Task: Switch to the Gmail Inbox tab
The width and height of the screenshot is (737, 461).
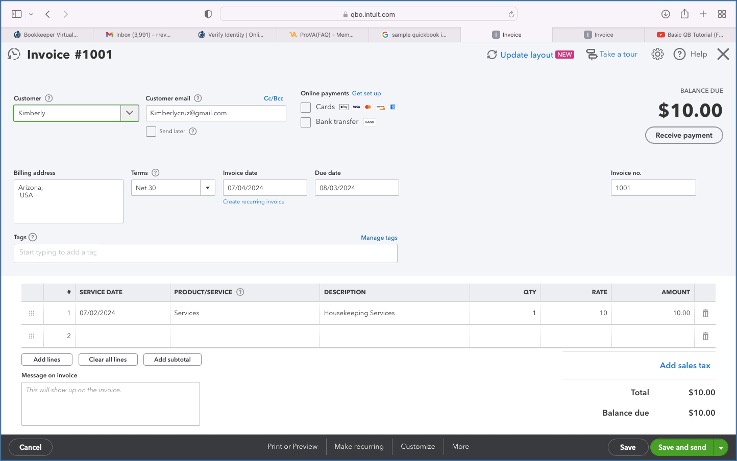Action: [x=139, y=35]
